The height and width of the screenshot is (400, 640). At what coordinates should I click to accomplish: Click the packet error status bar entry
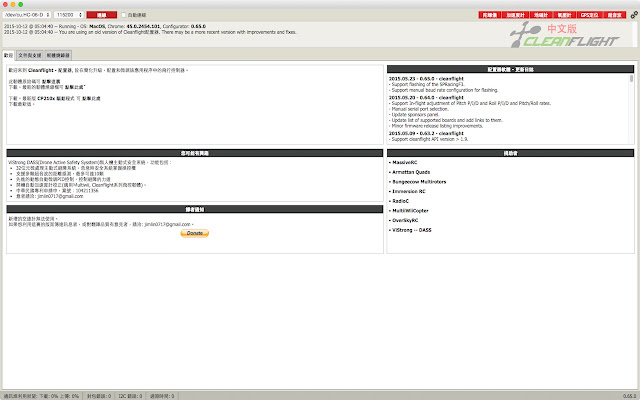pyautogui.click(x=99, y=396)
